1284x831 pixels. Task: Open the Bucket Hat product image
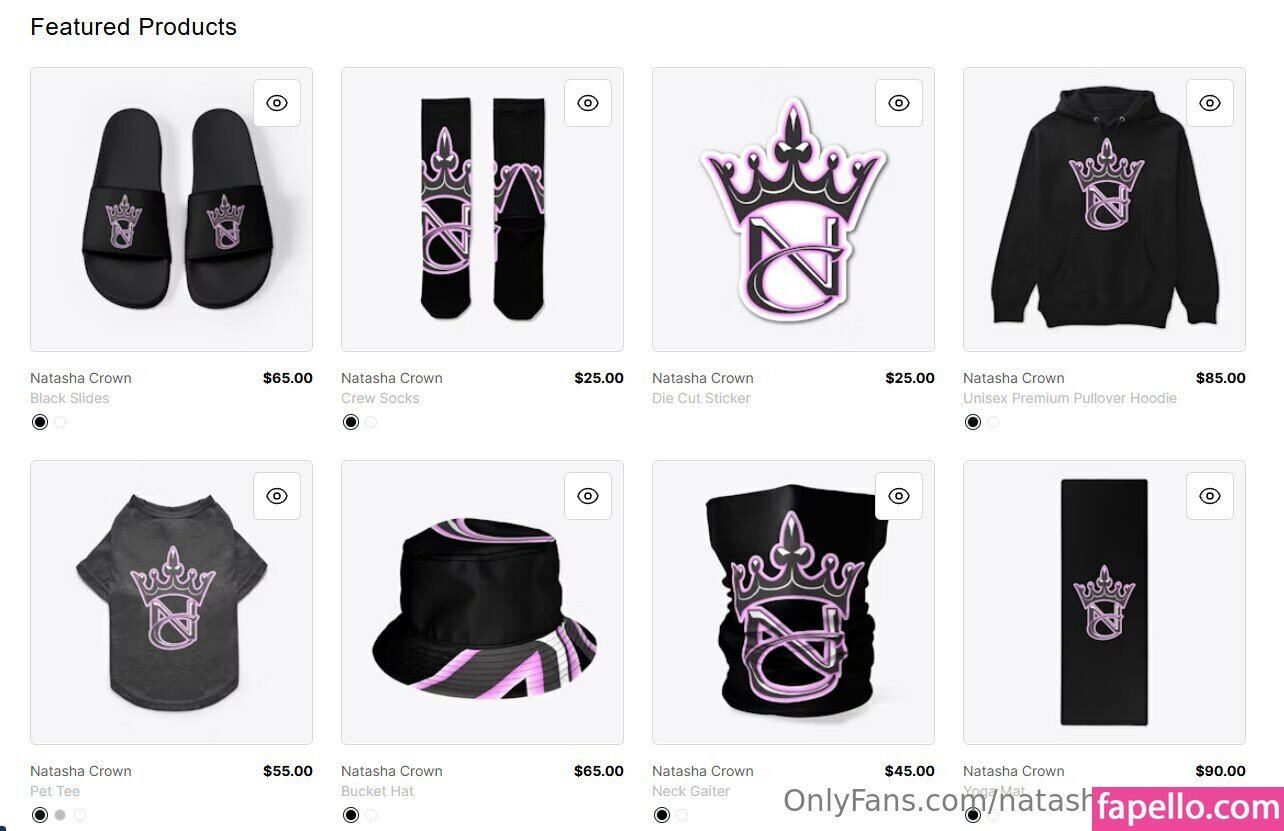(482, 602)
